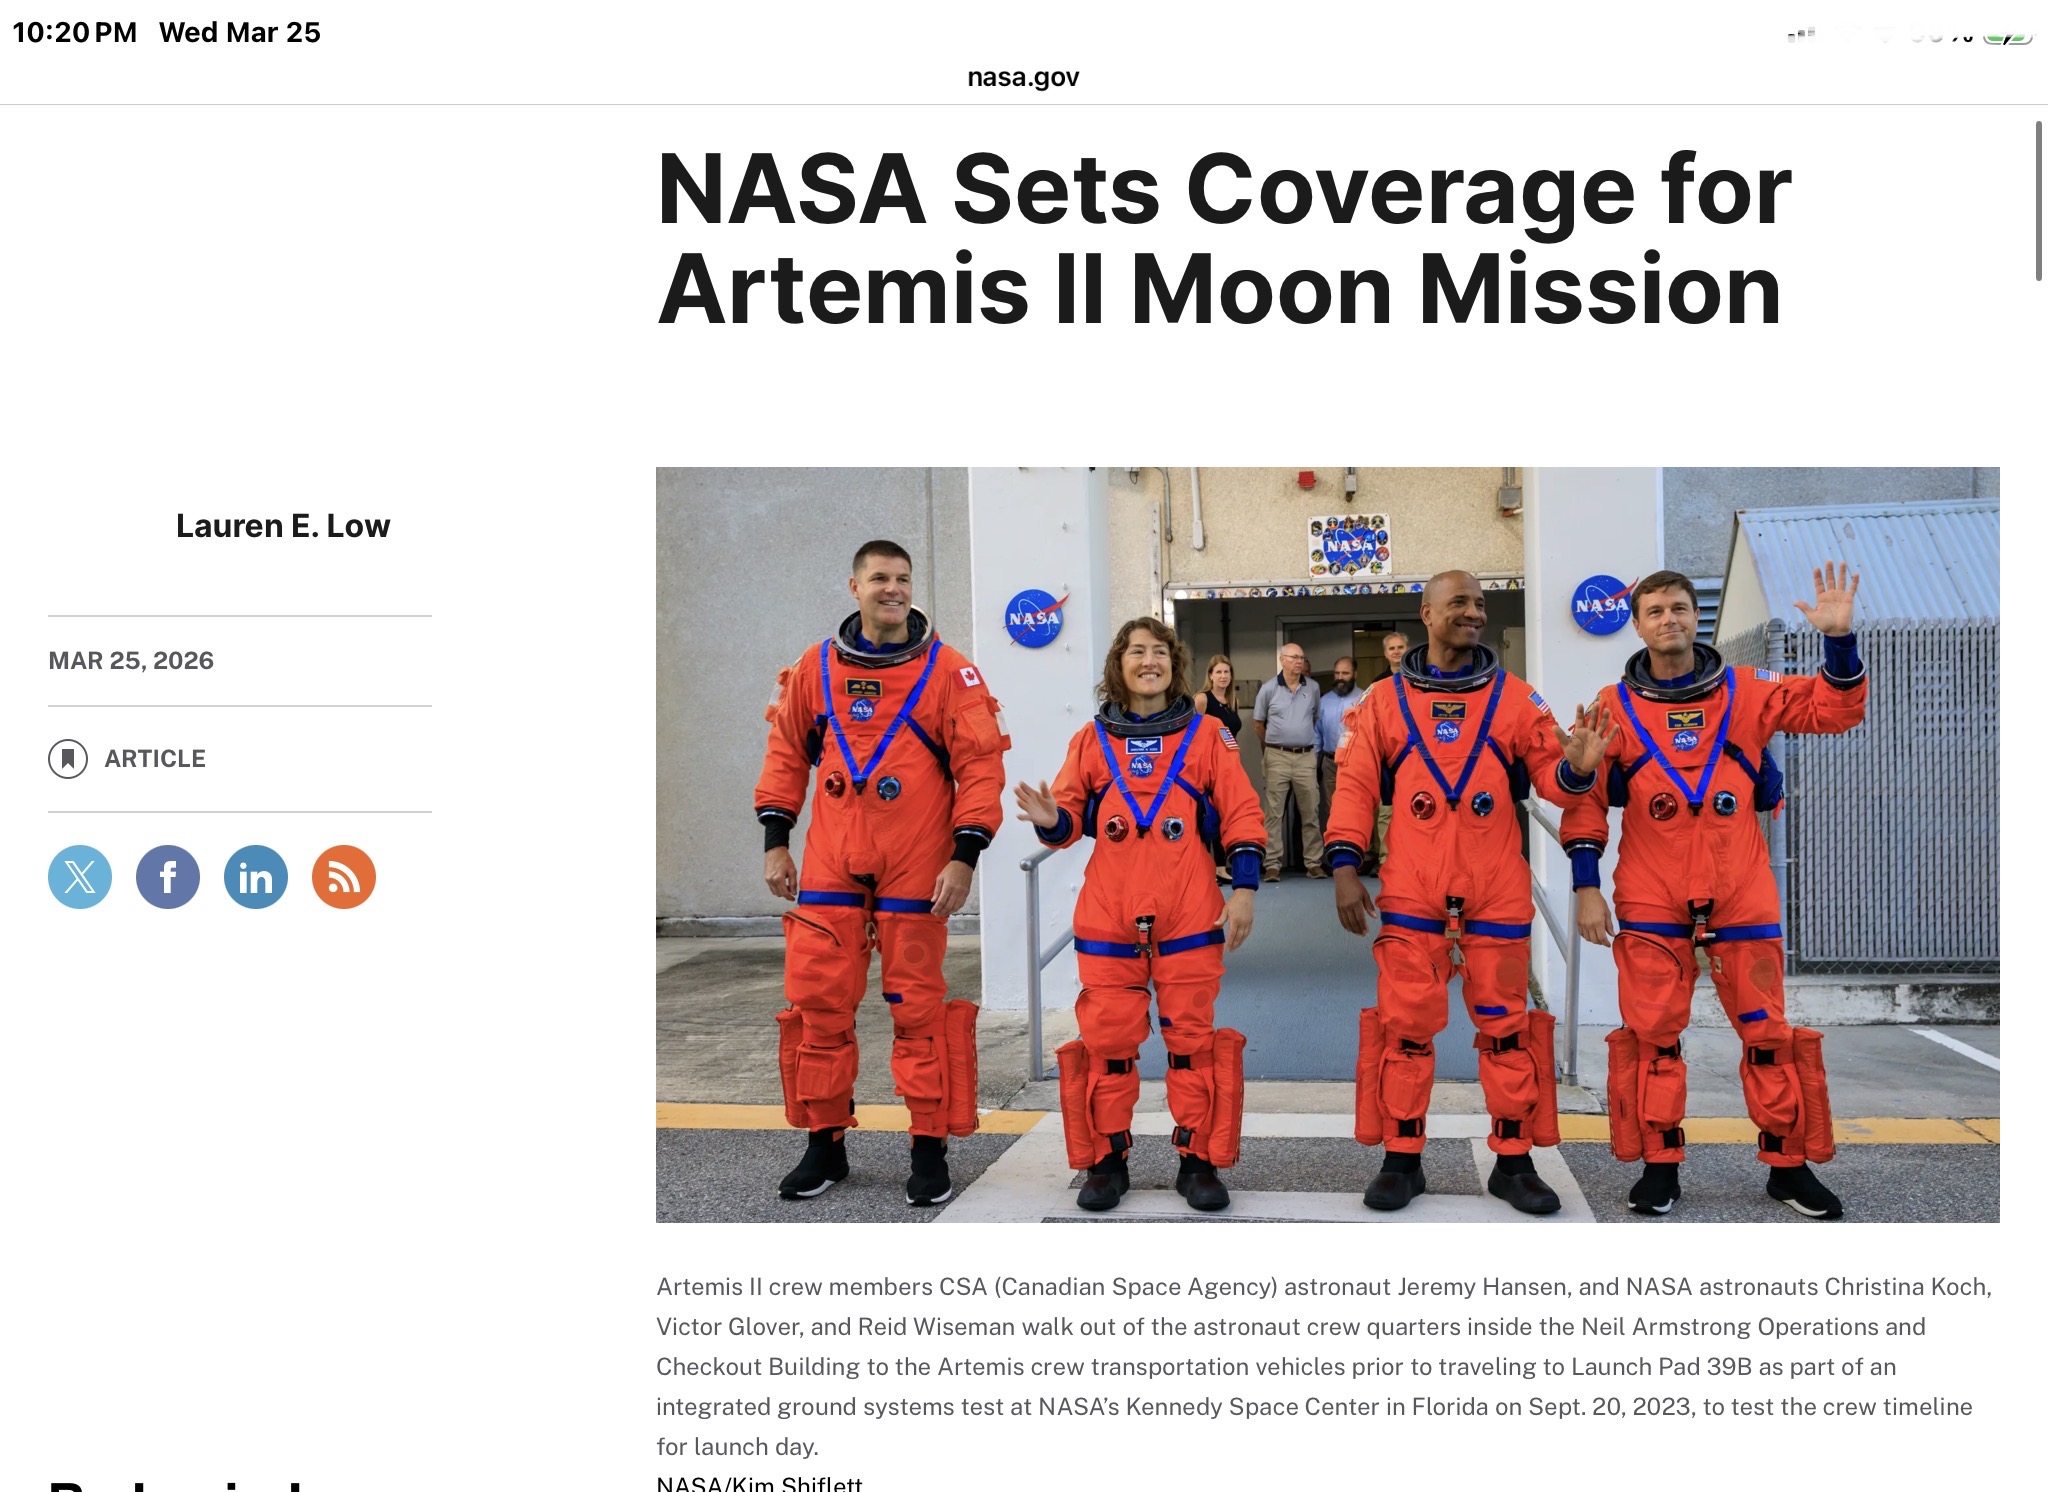The image size is (2048, 1492).
Task: Click the page's vertical scrollbar
Action: [x=2038, y=200]
